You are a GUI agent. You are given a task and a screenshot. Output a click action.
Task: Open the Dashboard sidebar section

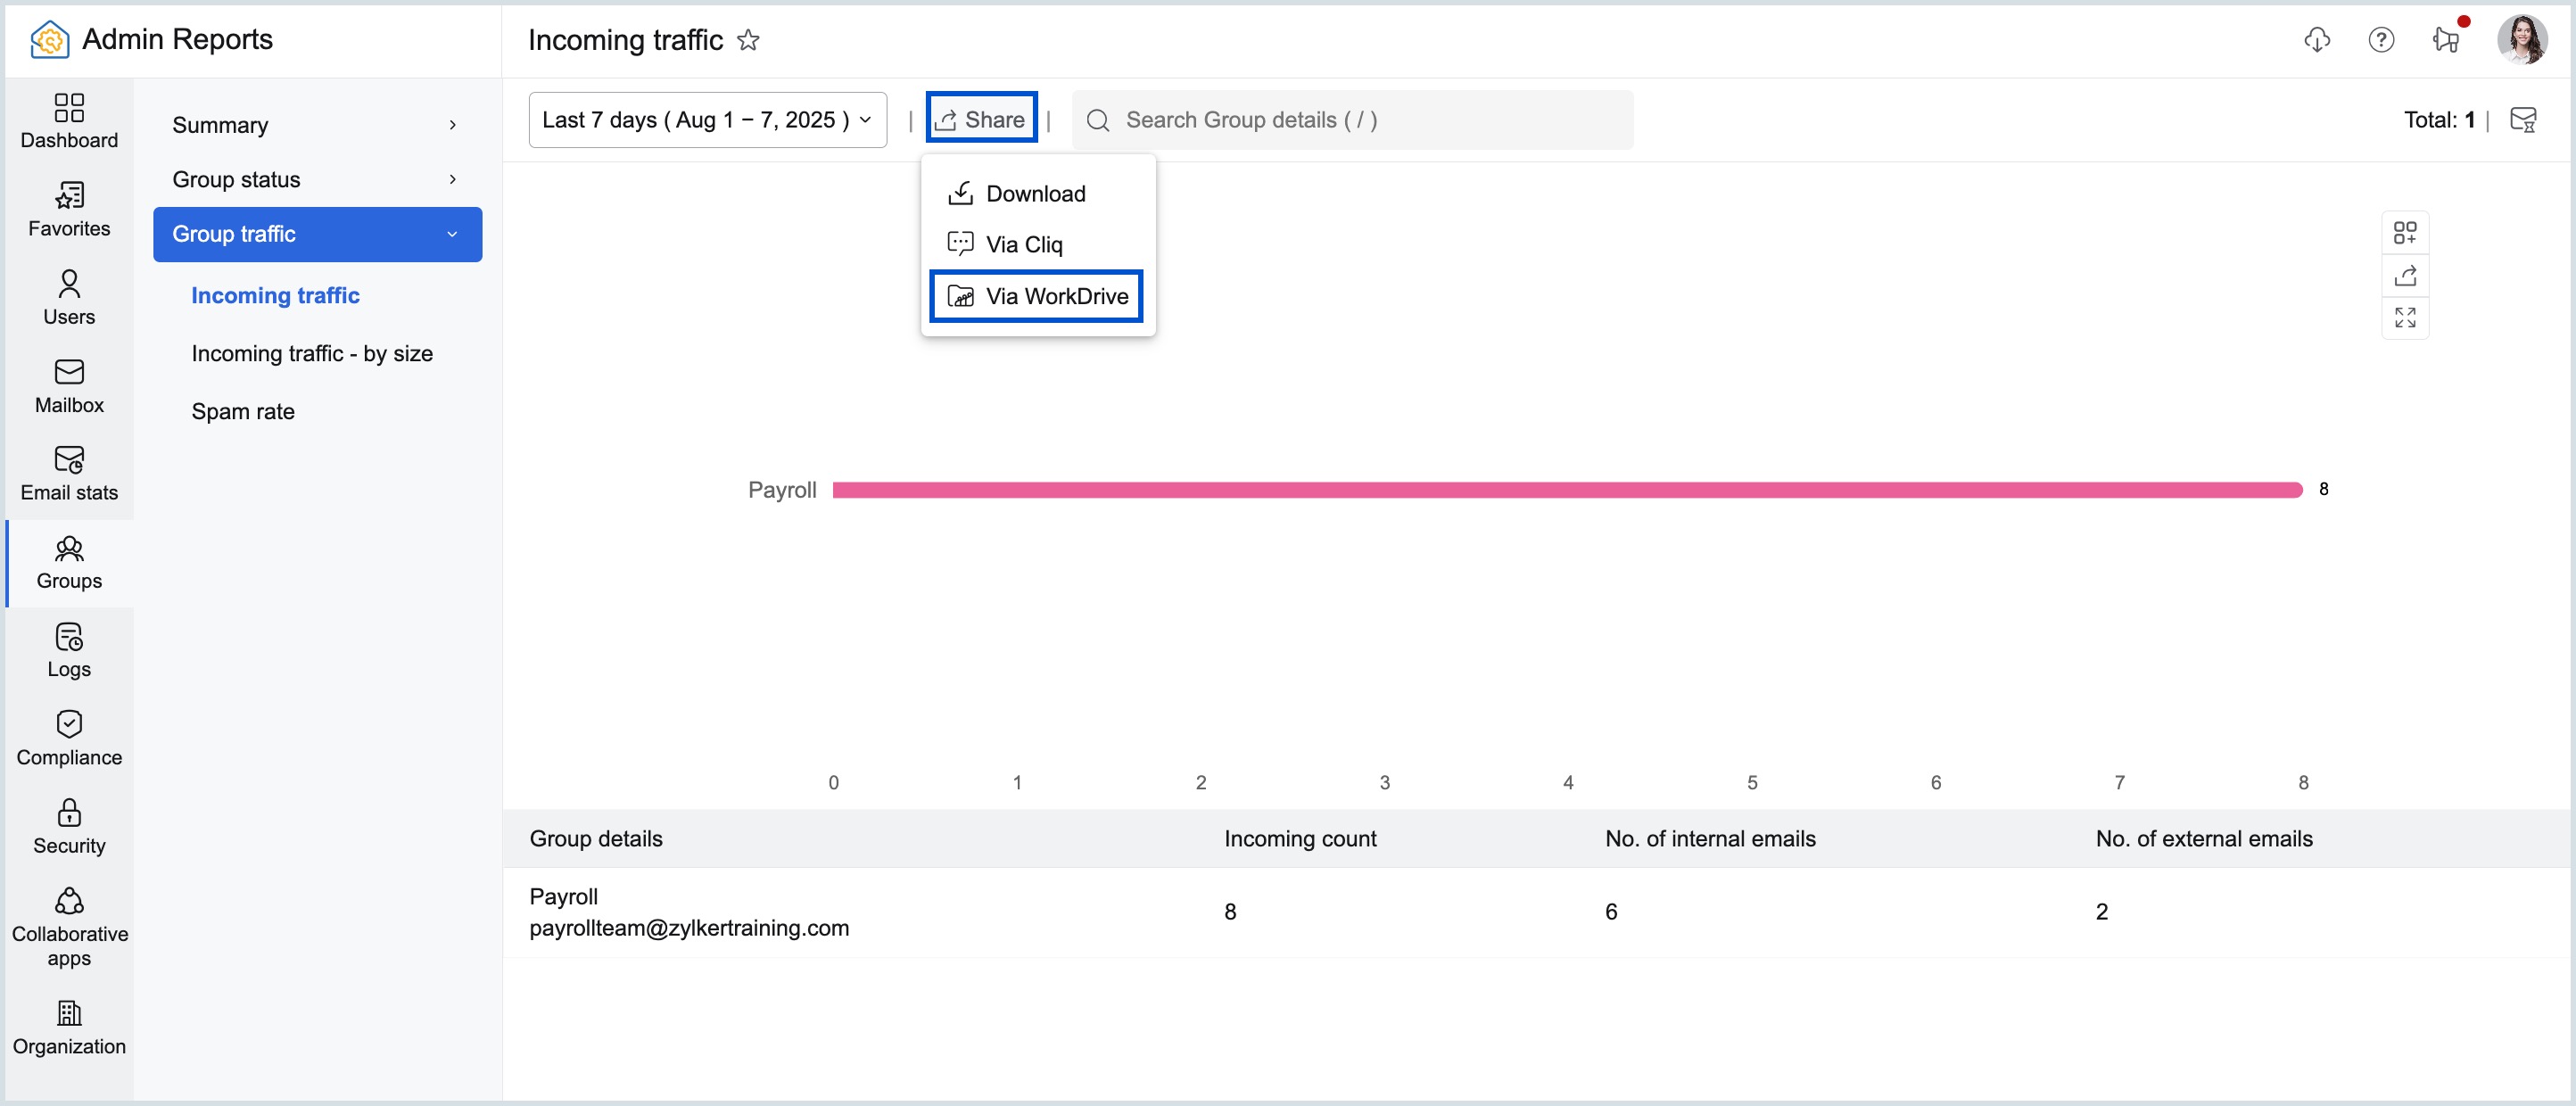coord(69,120)
